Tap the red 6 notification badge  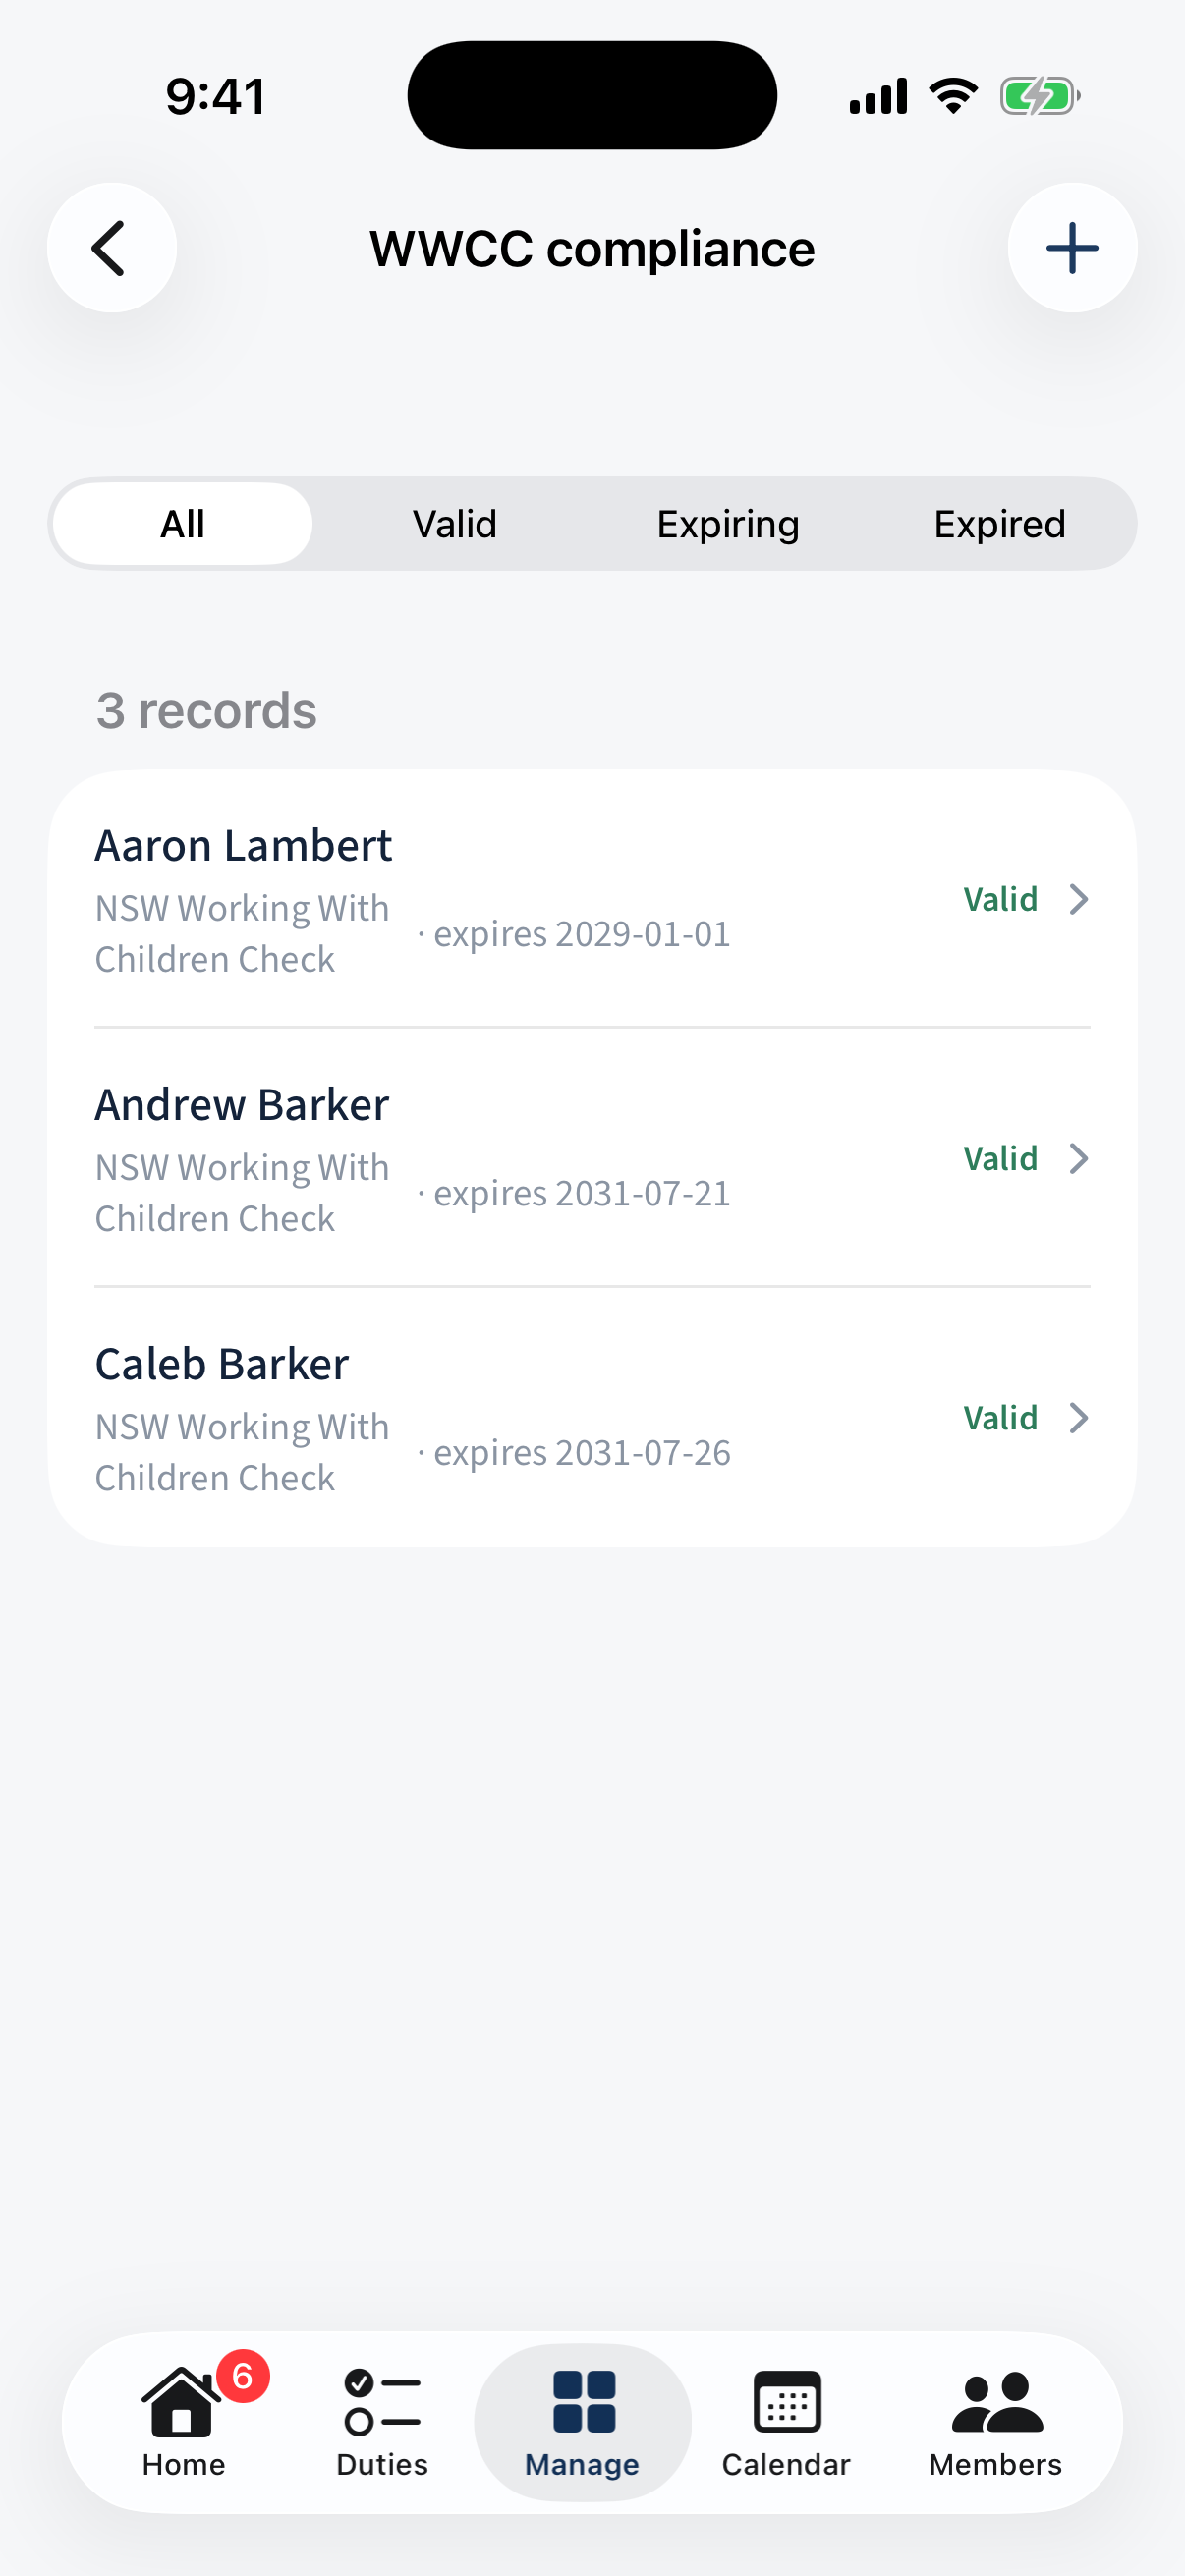pos(243,2376)
